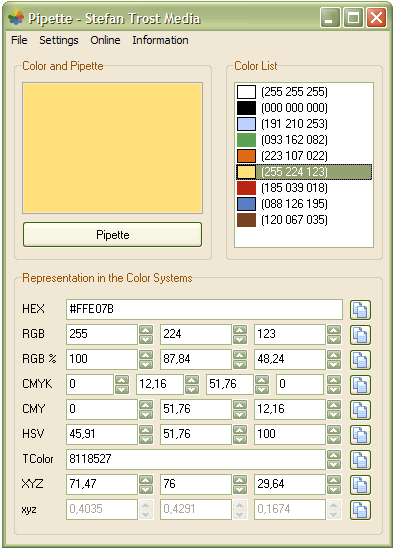Copy the RGB values to clipboard
This screenshot has height=550, width=395.
360,335
